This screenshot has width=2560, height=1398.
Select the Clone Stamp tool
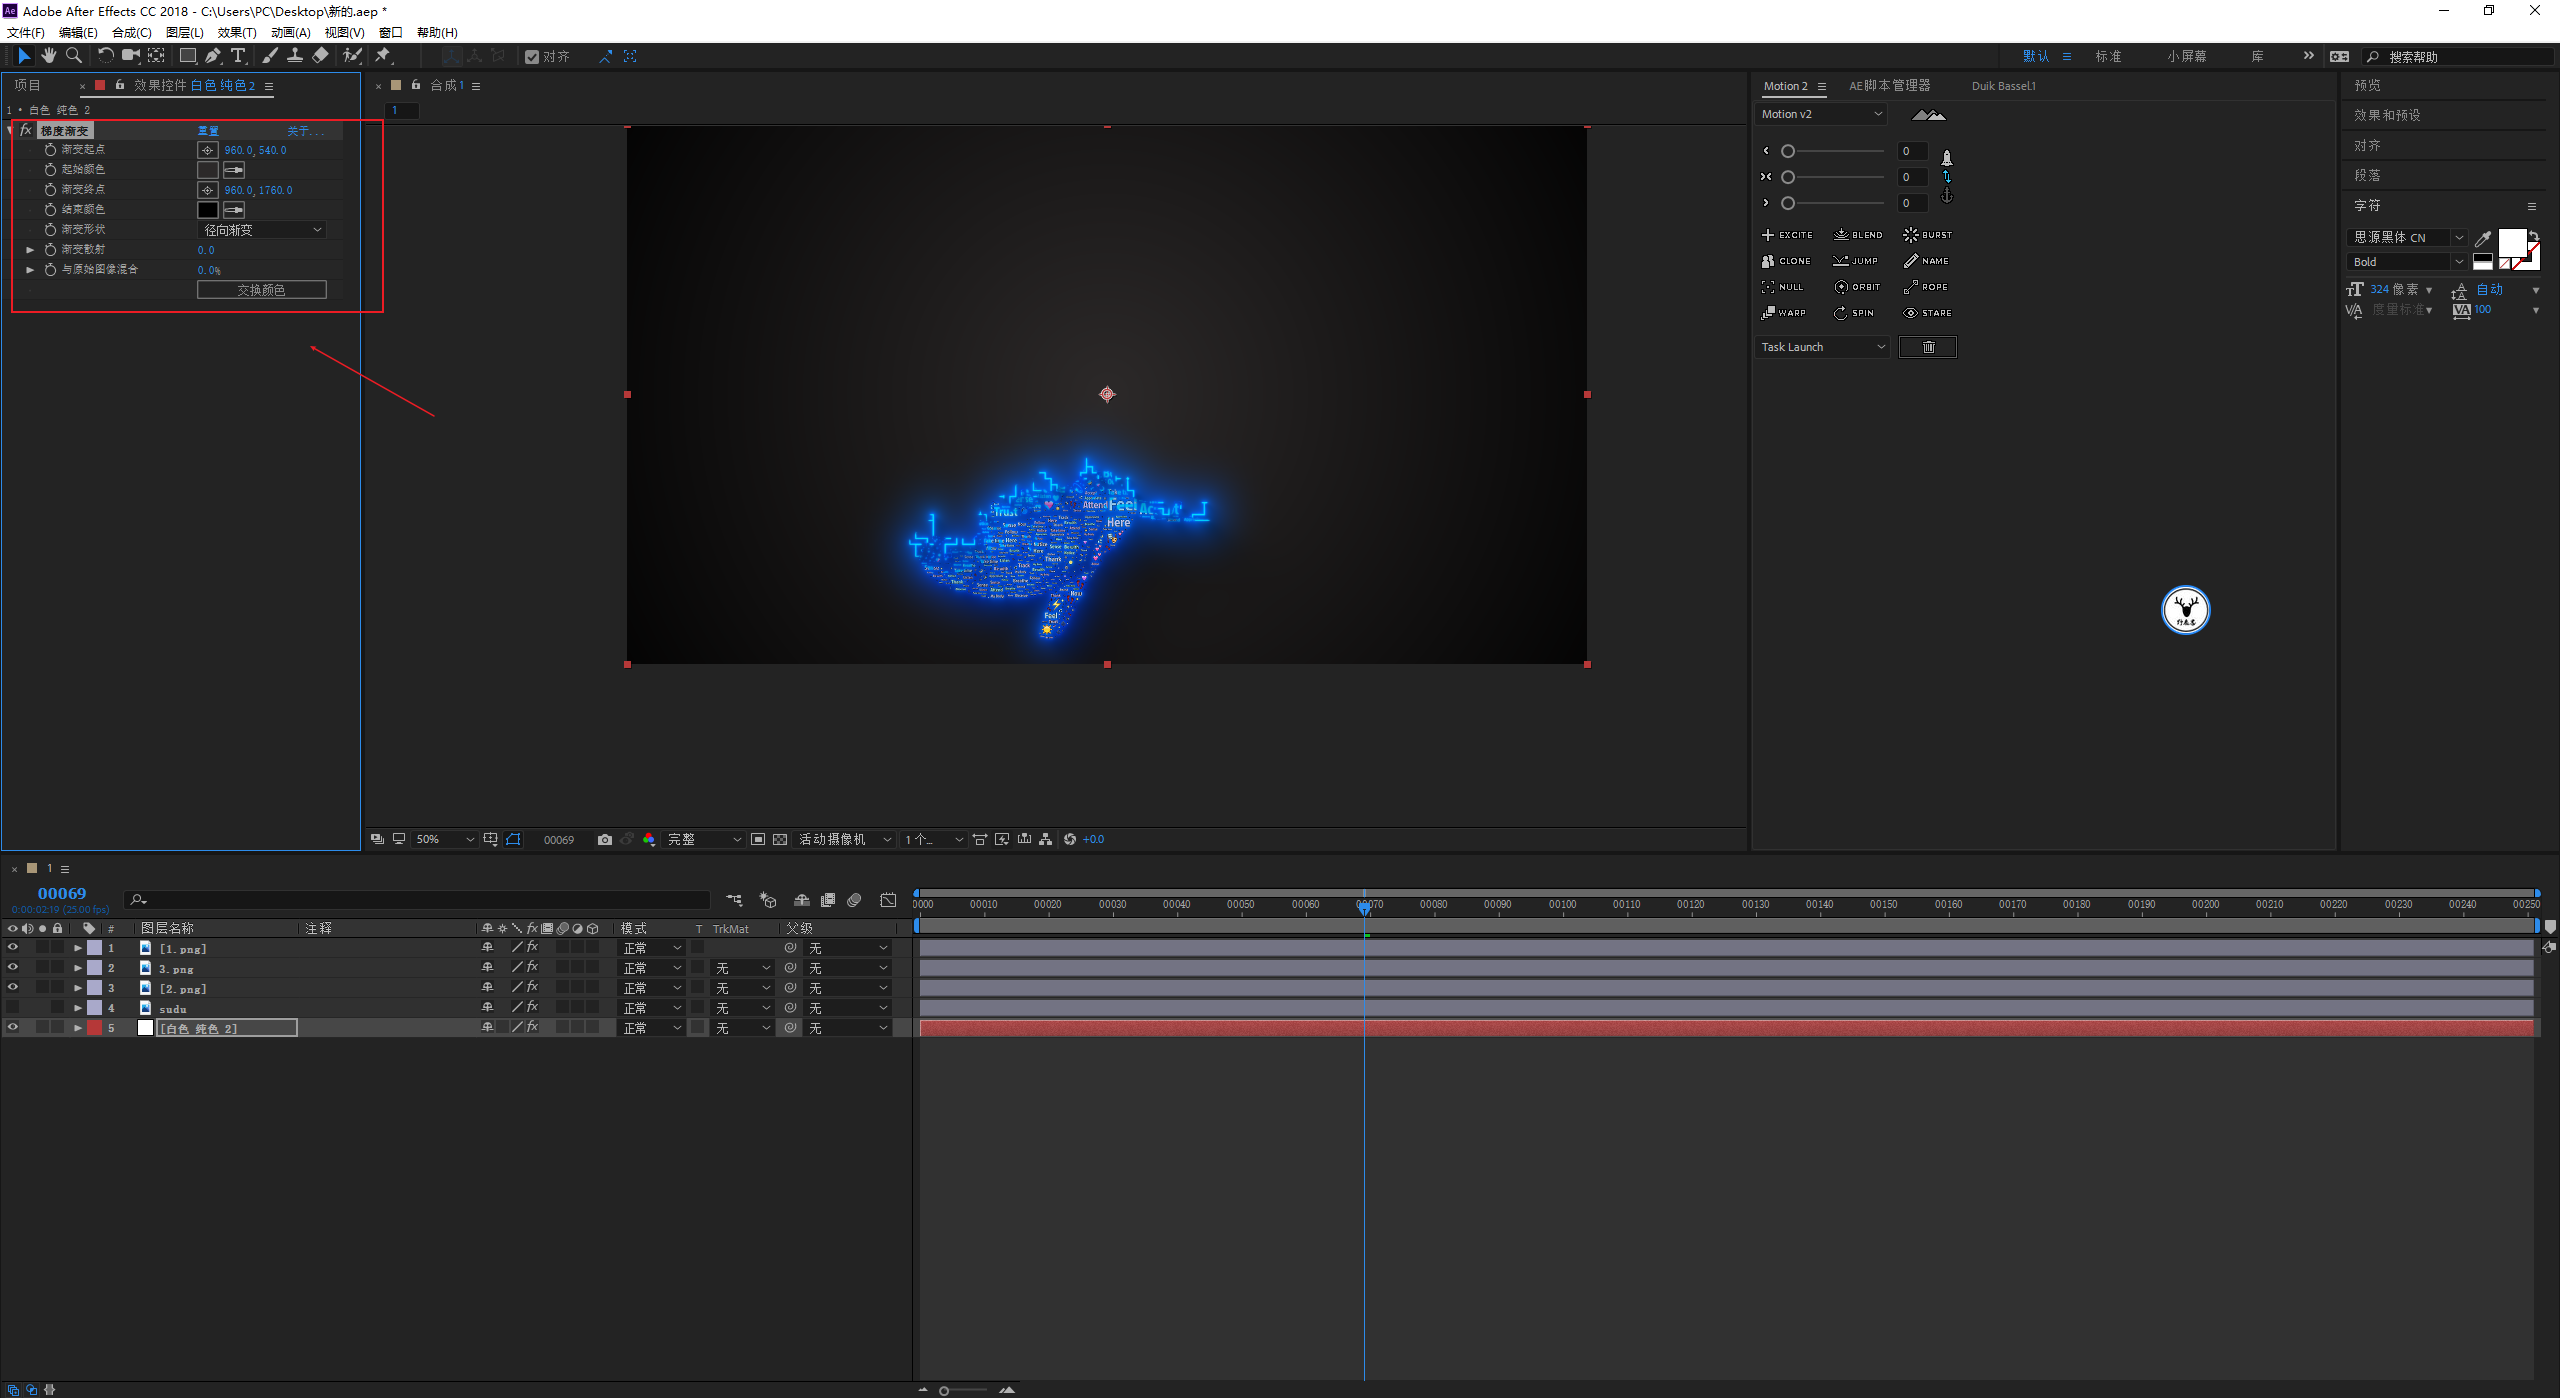tap(295, 56)
